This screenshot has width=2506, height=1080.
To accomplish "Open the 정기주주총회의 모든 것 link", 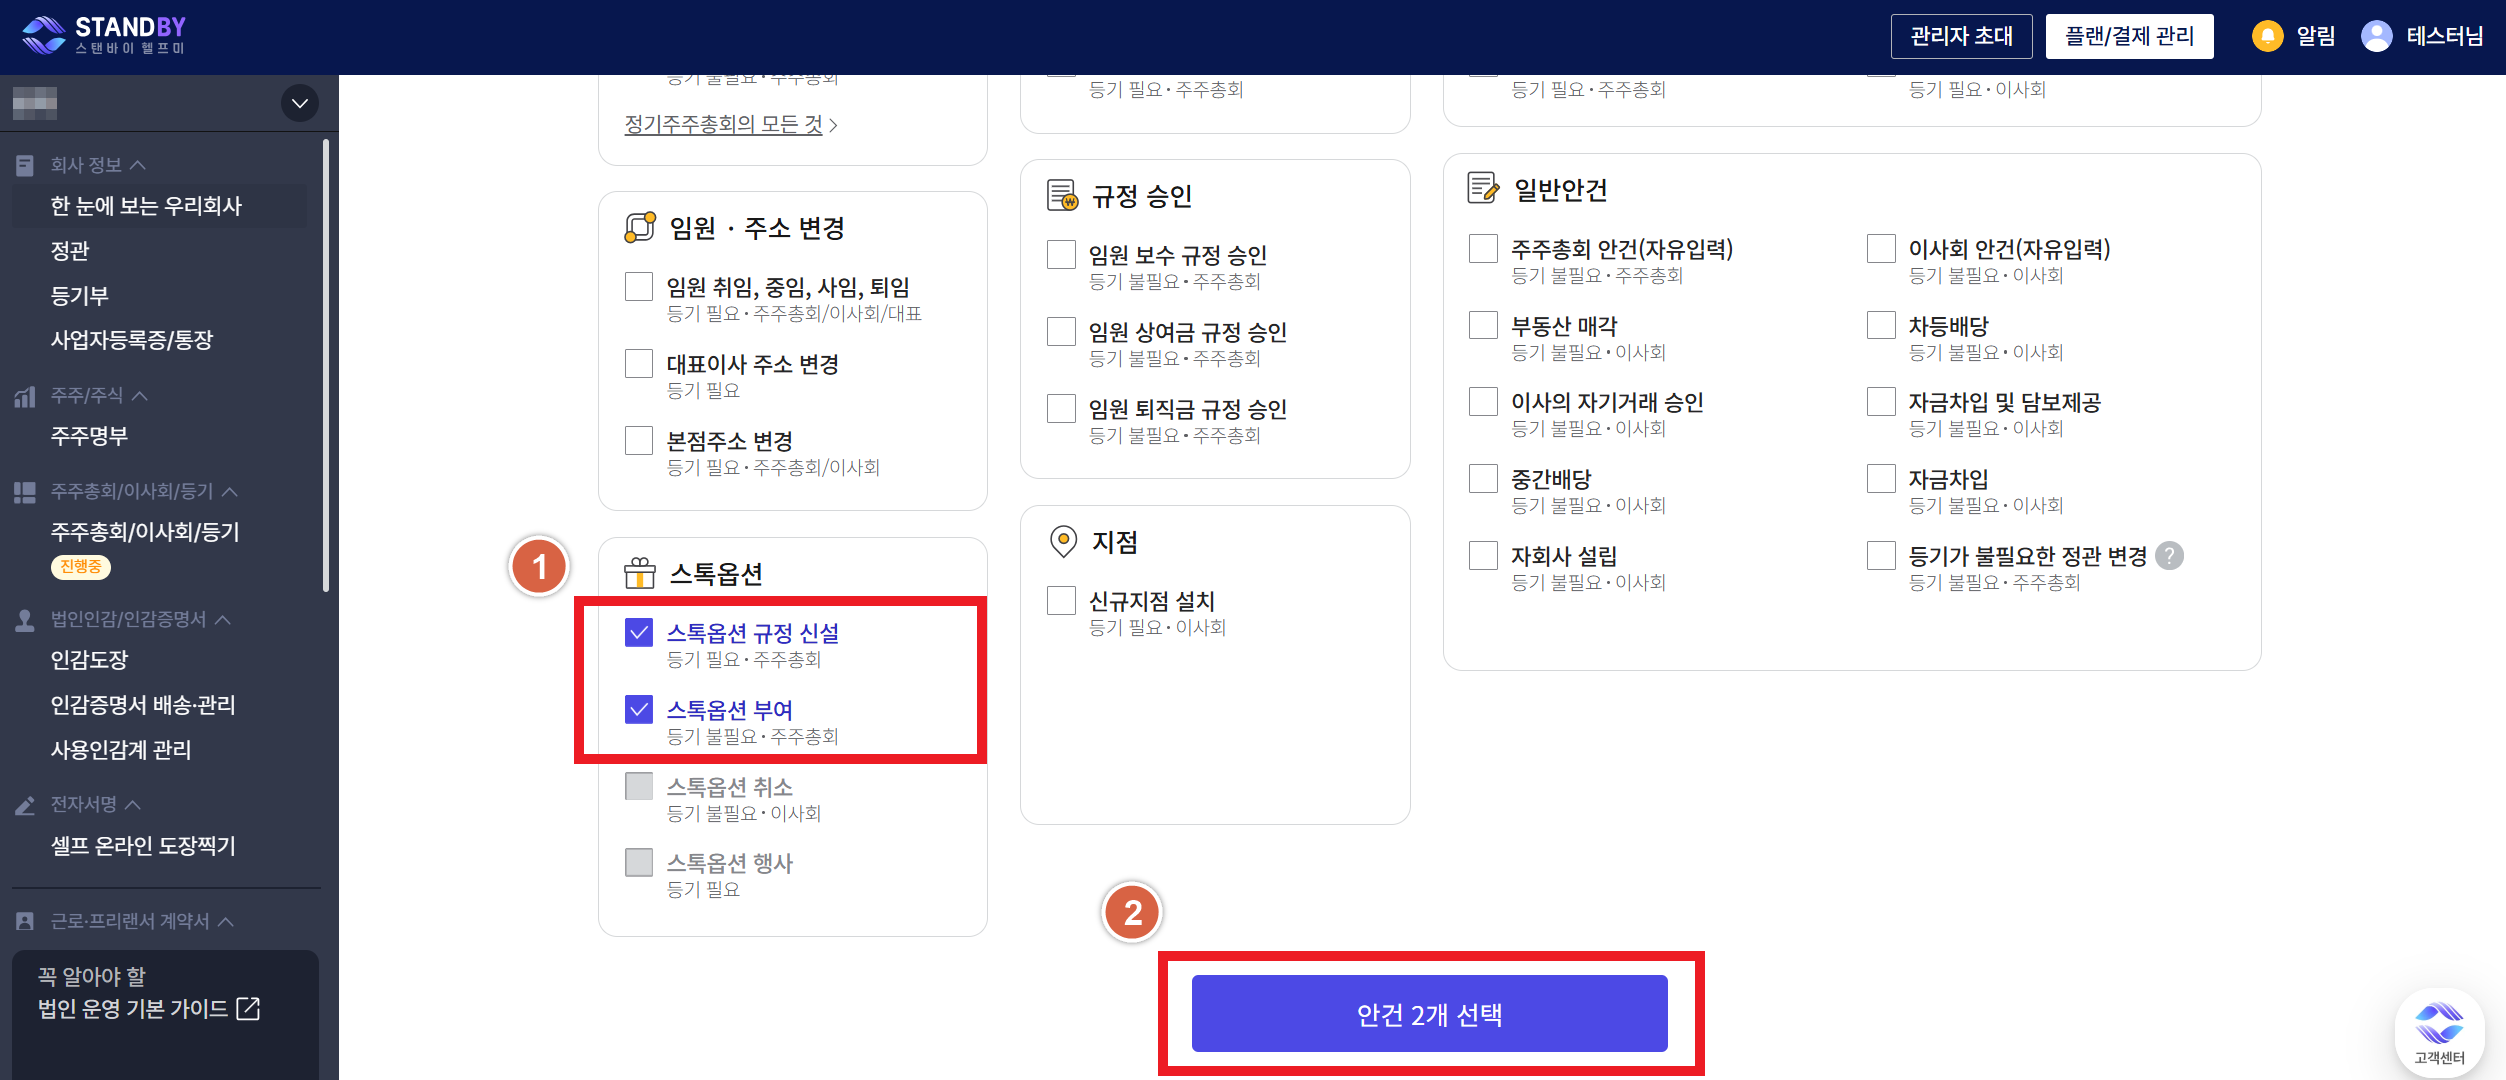I will tap(731, 125).
